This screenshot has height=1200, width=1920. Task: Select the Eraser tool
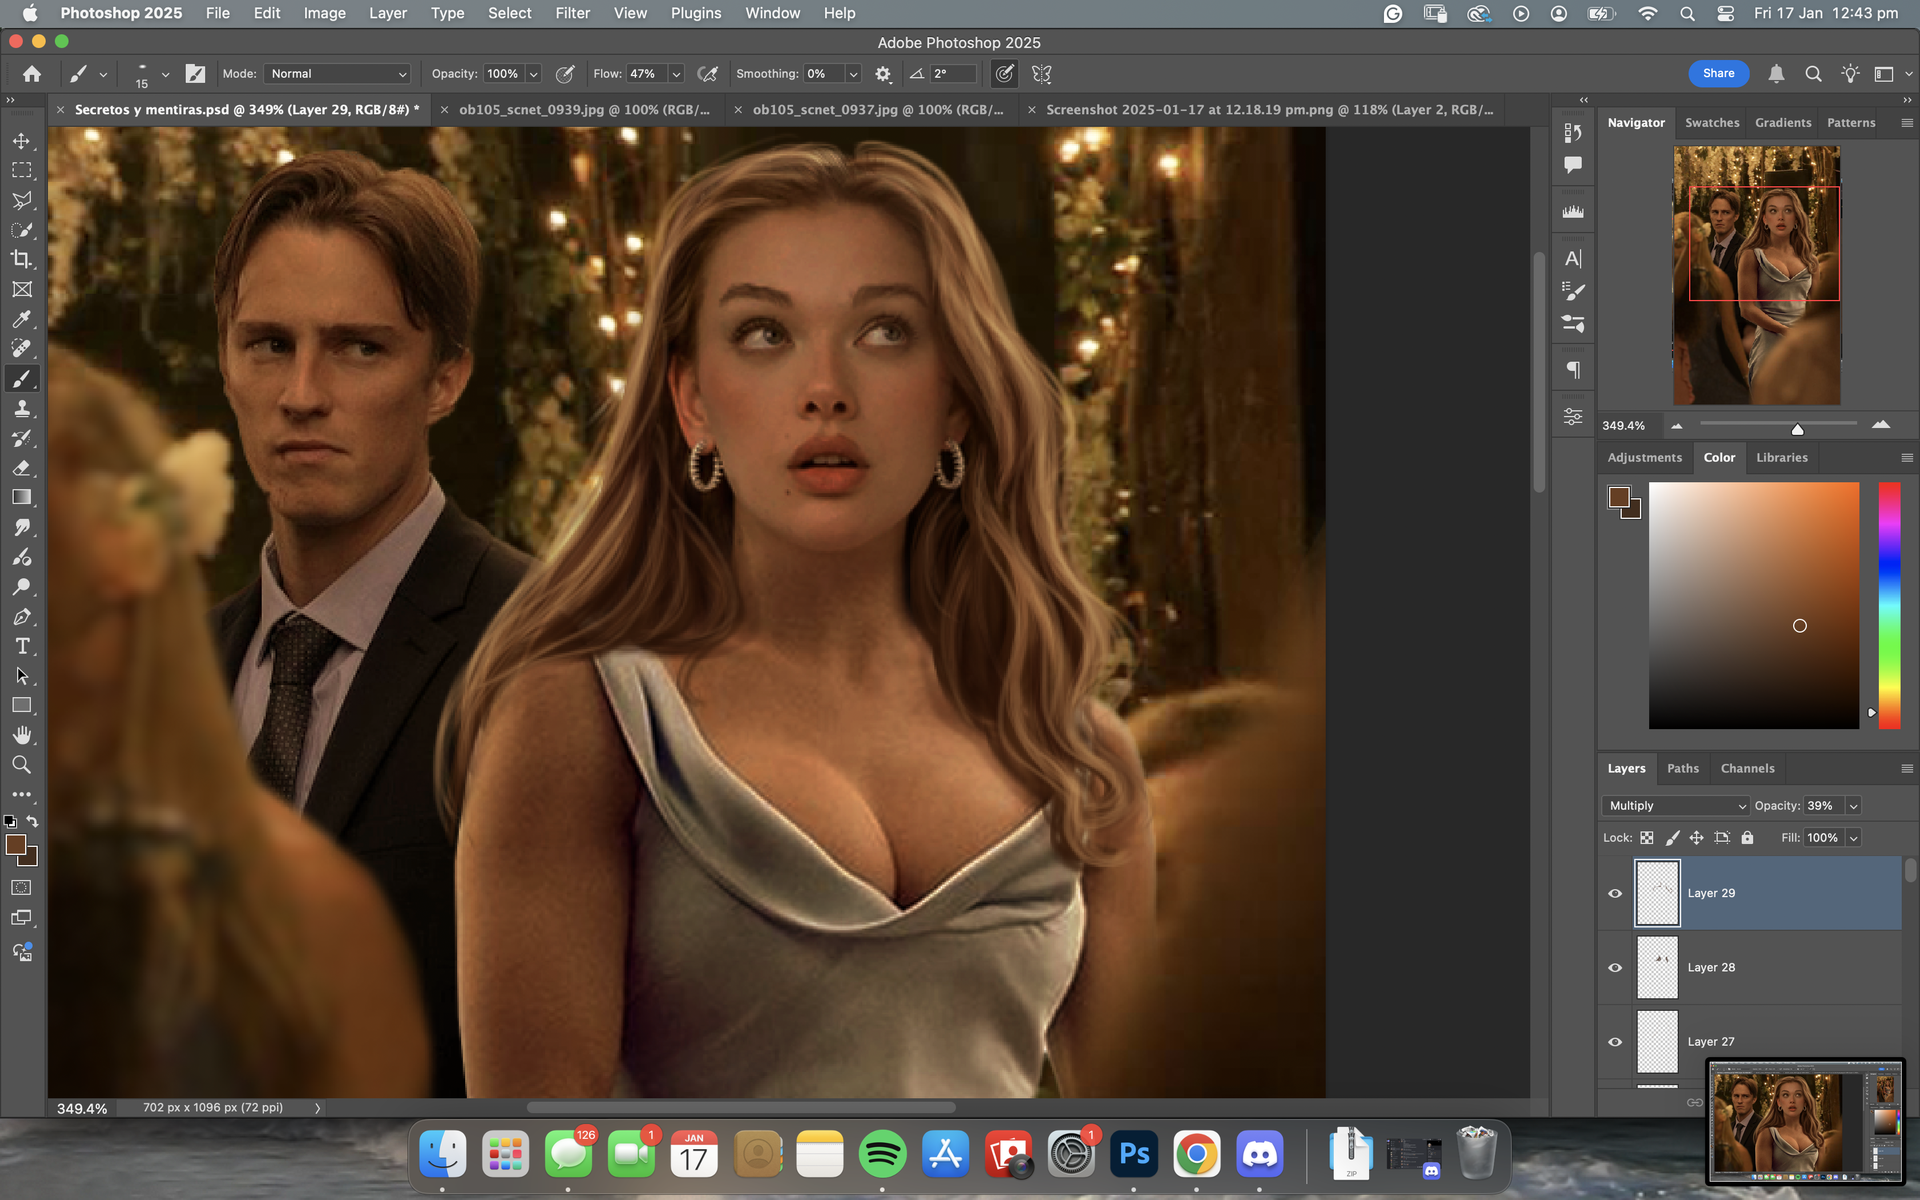tap(21, 468)
